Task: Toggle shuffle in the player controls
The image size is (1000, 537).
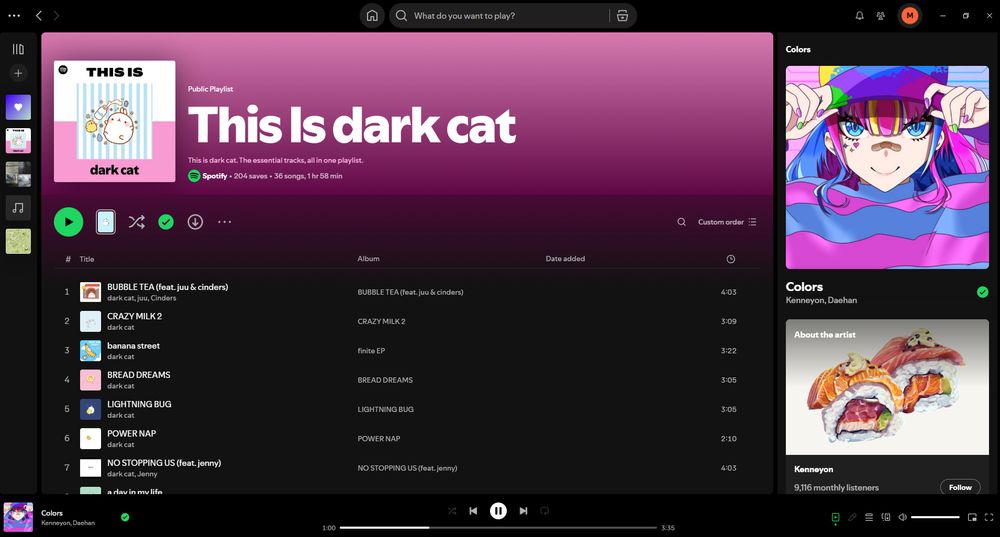Action: (452, 511)
